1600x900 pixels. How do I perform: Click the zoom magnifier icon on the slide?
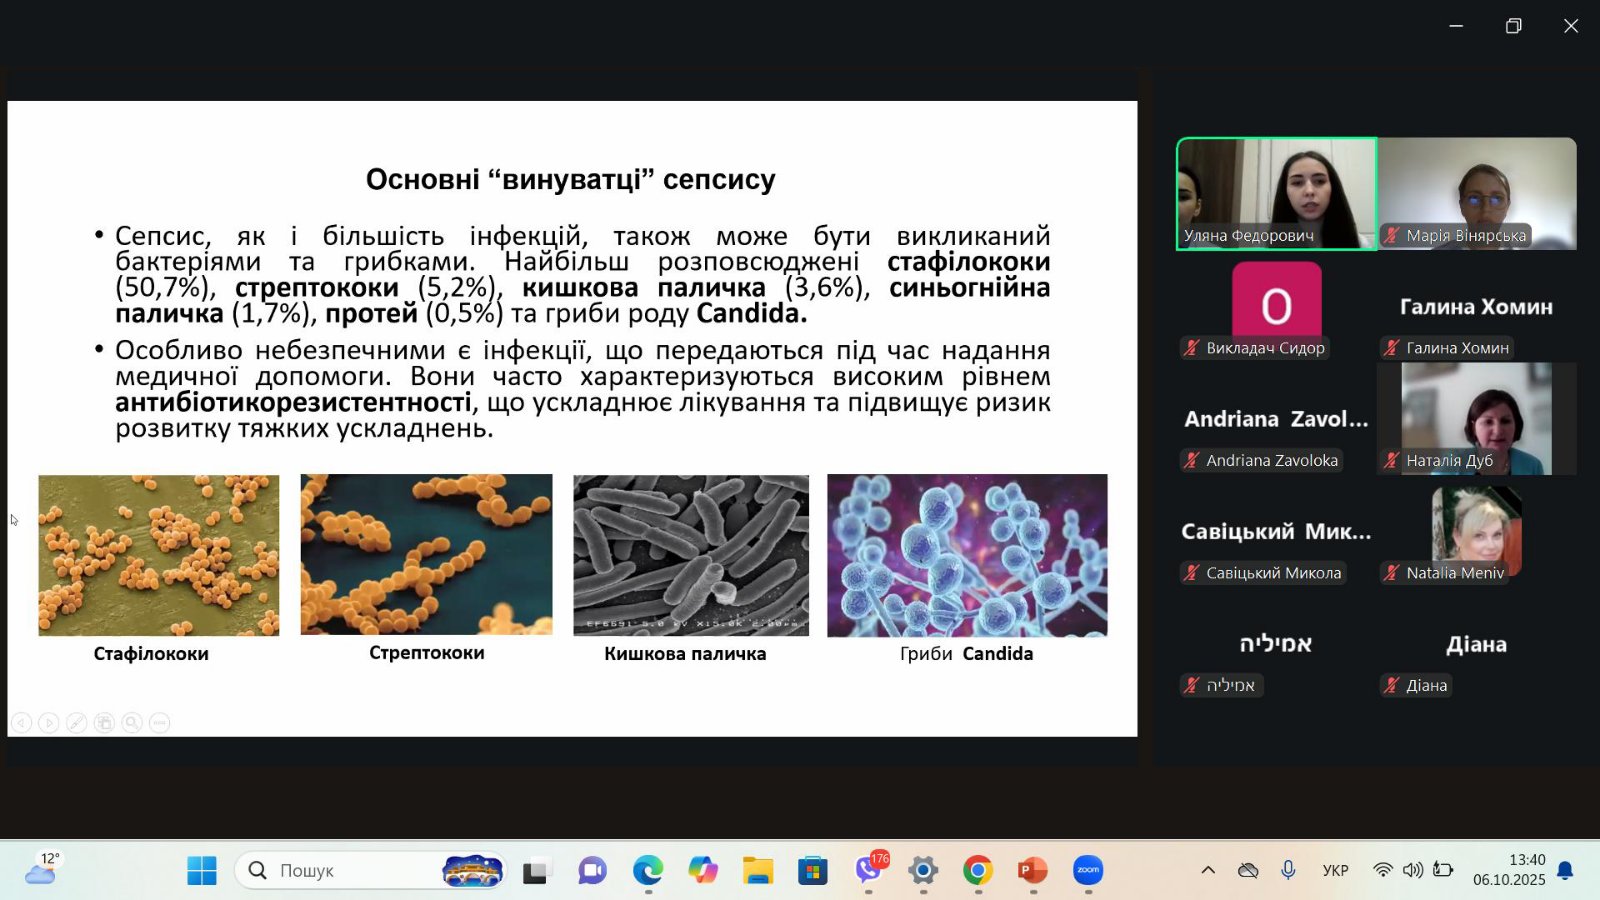(x=132, y=722)
